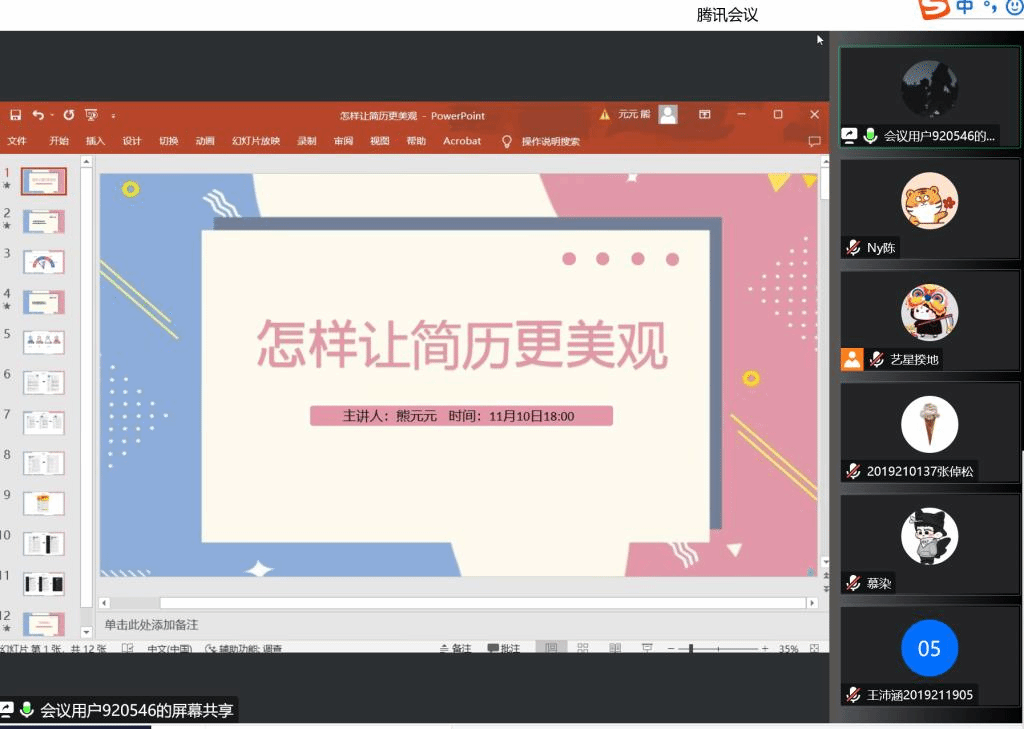Click the fit slide to window icon
Viewport: 1024px width, 729px height.
(816, 649)
